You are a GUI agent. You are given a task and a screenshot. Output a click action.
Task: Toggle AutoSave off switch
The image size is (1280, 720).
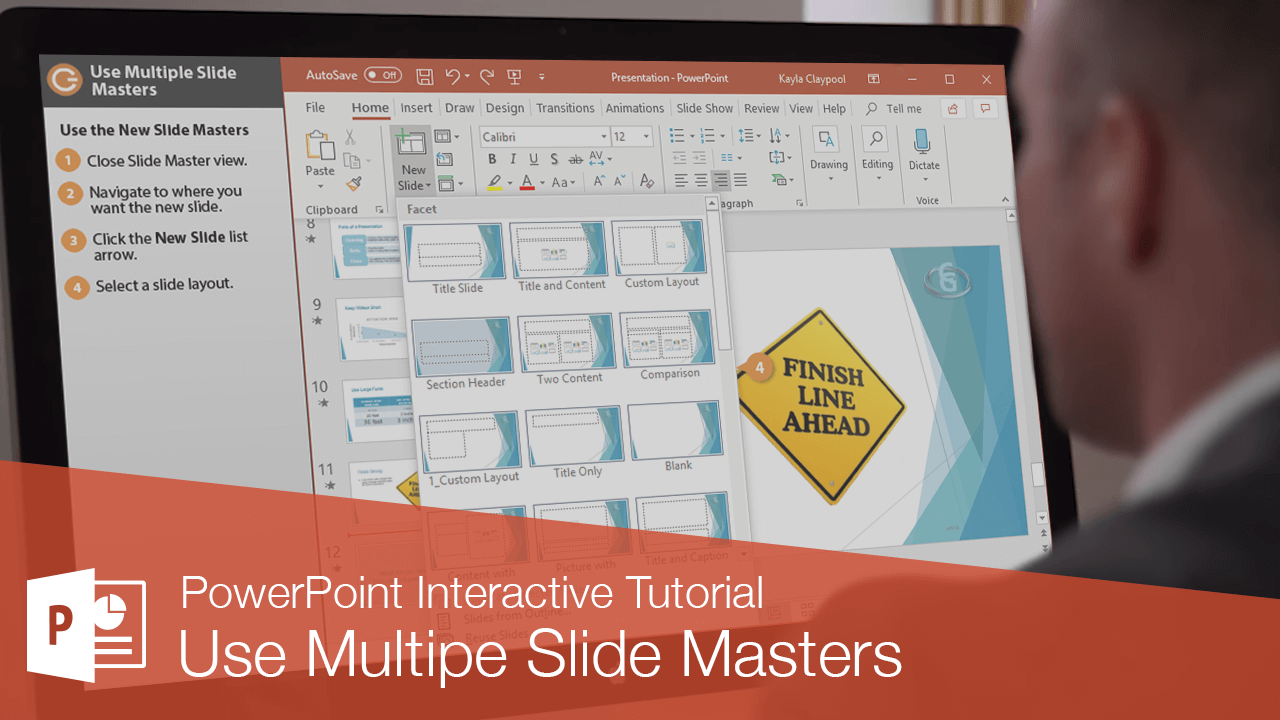(x=381, y=75)
